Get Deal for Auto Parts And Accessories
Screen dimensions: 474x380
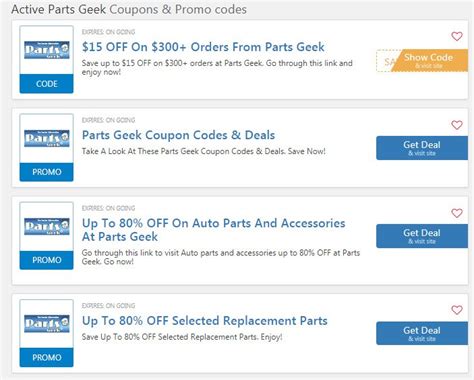(x=422, y=236)
